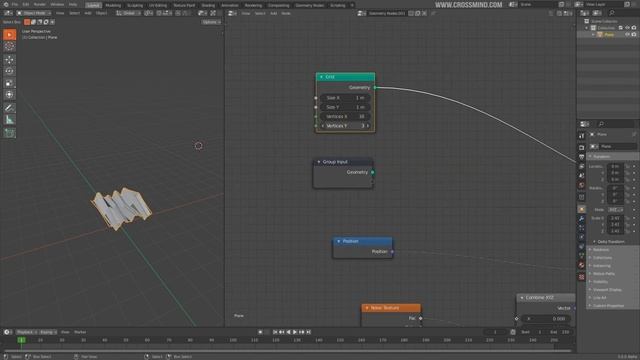Viewport: 640px width, 360px height.
Task: Click the Grid node Vertices X field
Action: tap(345, 117)
